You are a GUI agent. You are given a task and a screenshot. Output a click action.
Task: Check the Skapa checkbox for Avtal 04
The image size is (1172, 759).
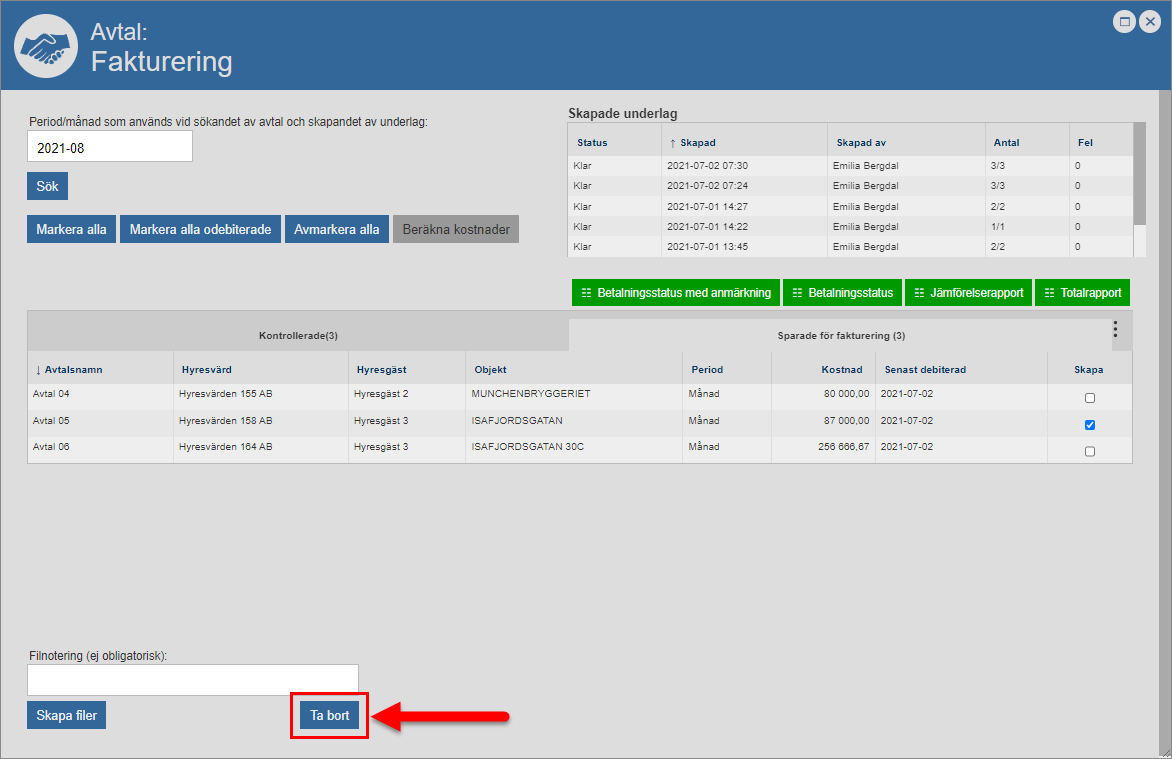tap(1090, 398)
